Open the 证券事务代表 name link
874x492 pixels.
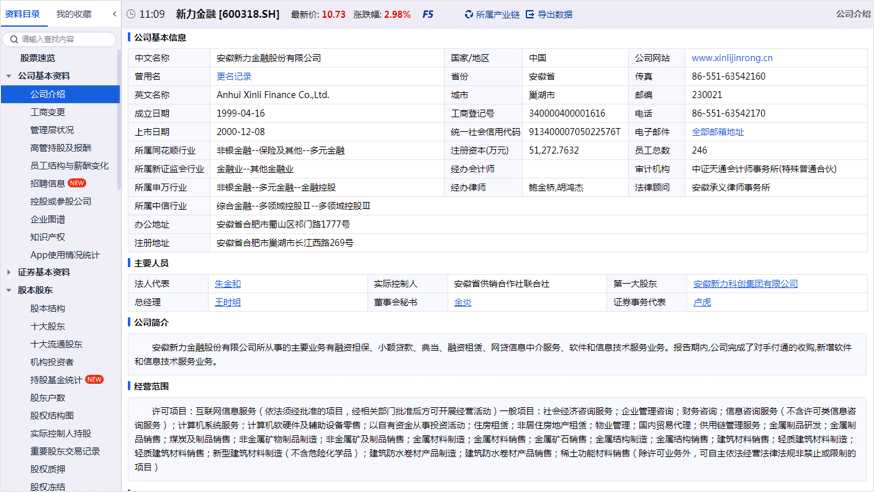pos(702,302)
